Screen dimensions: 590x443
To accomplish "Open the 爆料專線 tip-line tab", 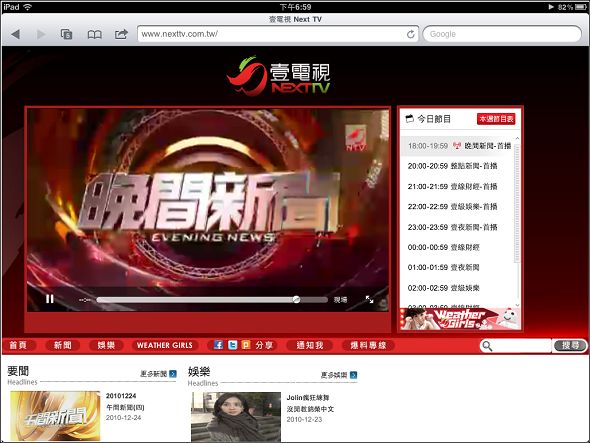I will [x=368, y=345].
